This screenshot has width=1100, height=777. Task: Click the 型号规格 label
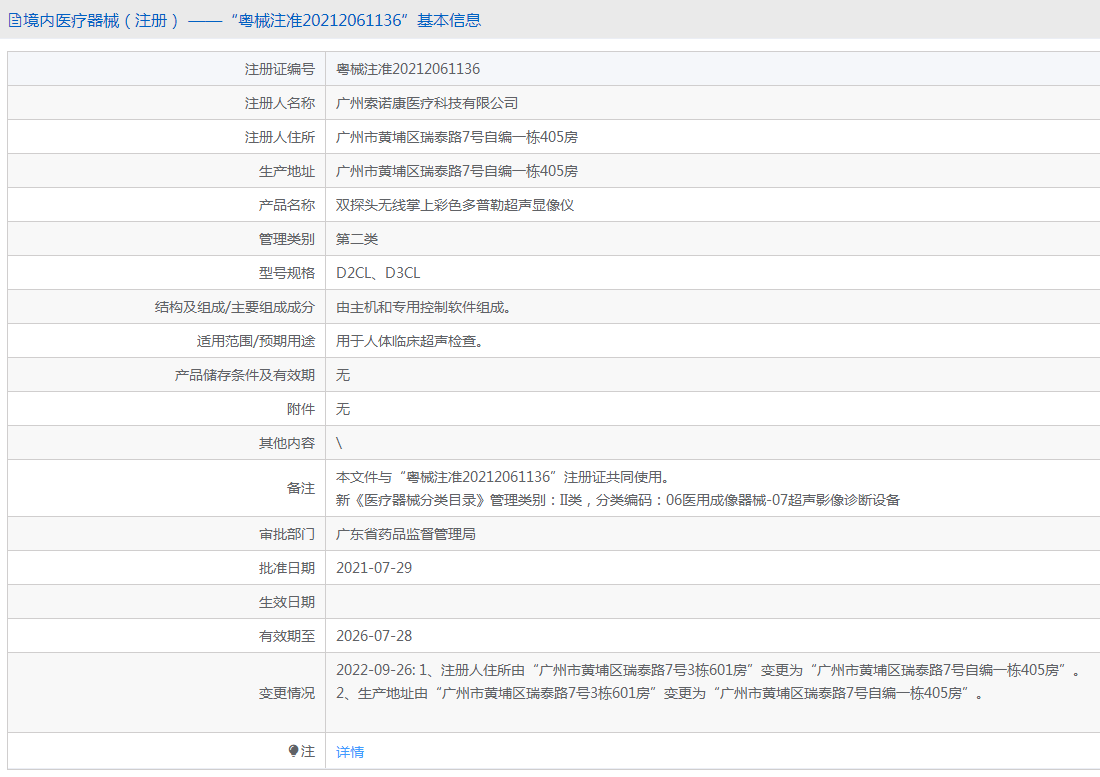[286, 273]
